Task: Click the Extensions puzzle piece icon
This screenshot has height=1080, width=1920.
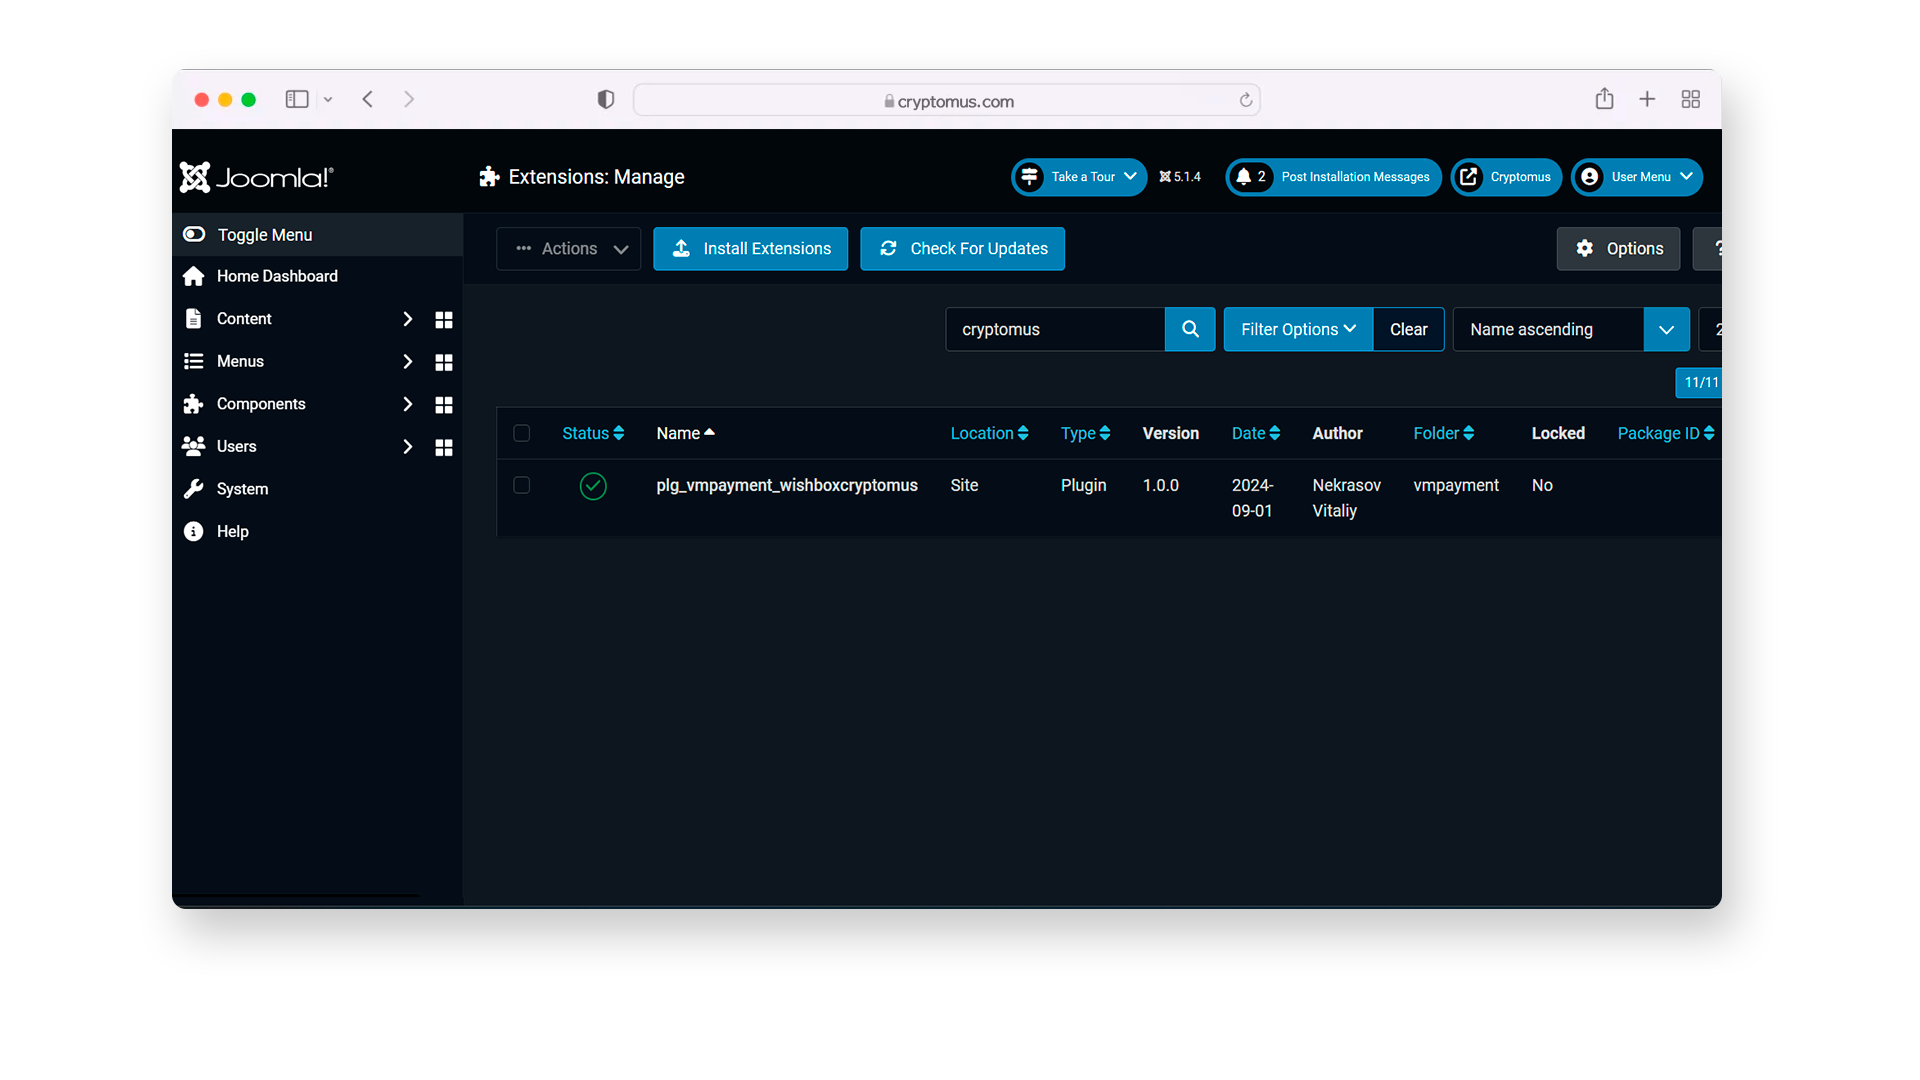Action: pos(489,177)
